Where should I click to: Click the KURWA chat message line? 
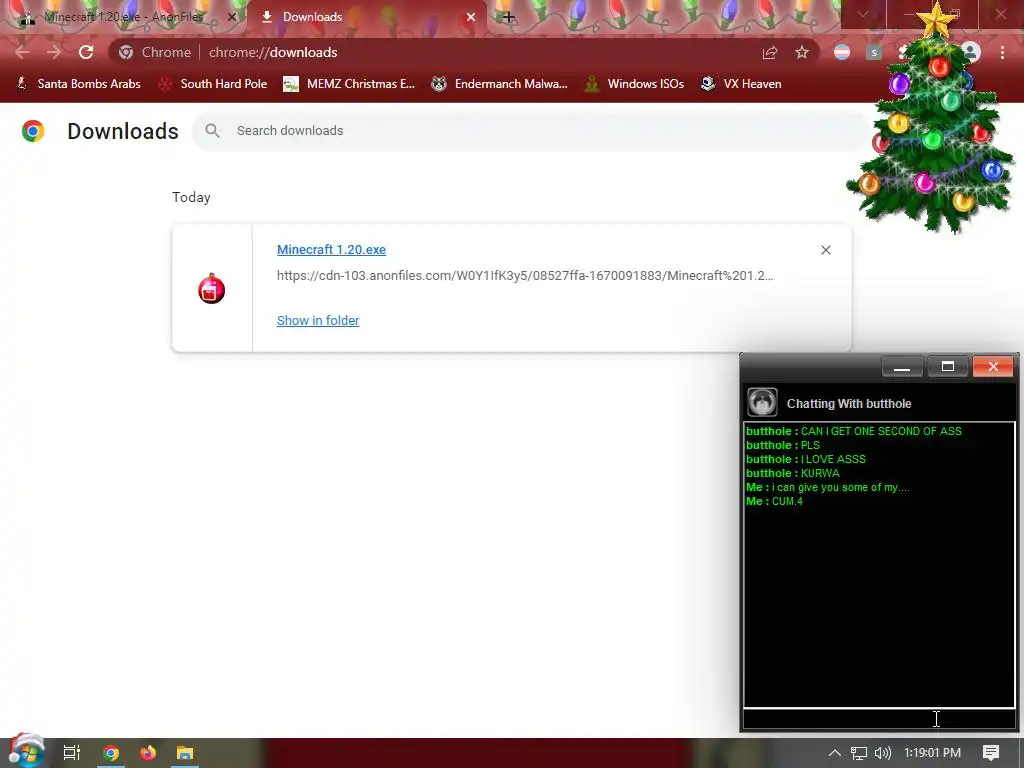coord(793,473)
